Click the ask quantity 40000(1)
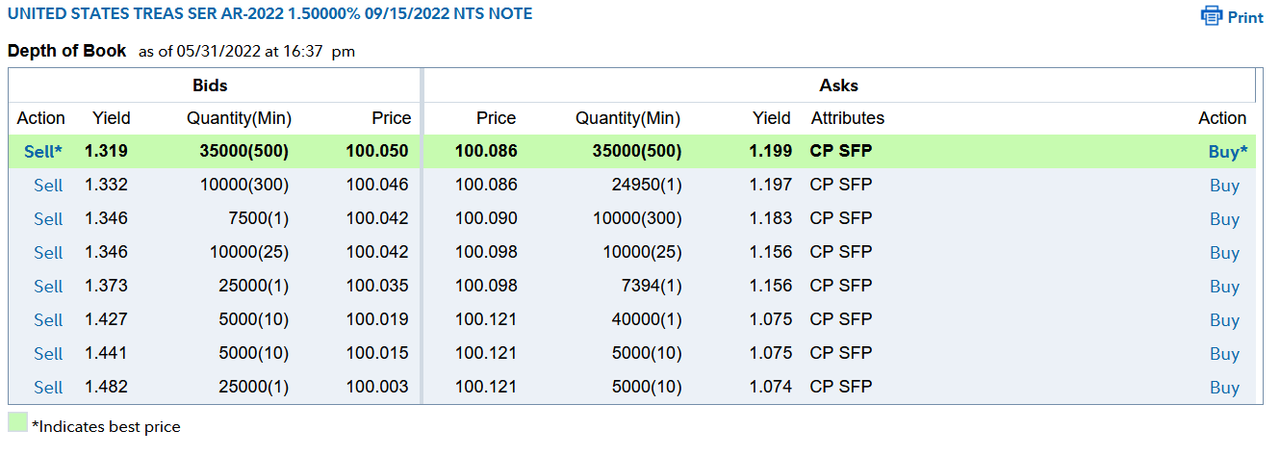Screen dimensions: 1280x451 (647, 319)
